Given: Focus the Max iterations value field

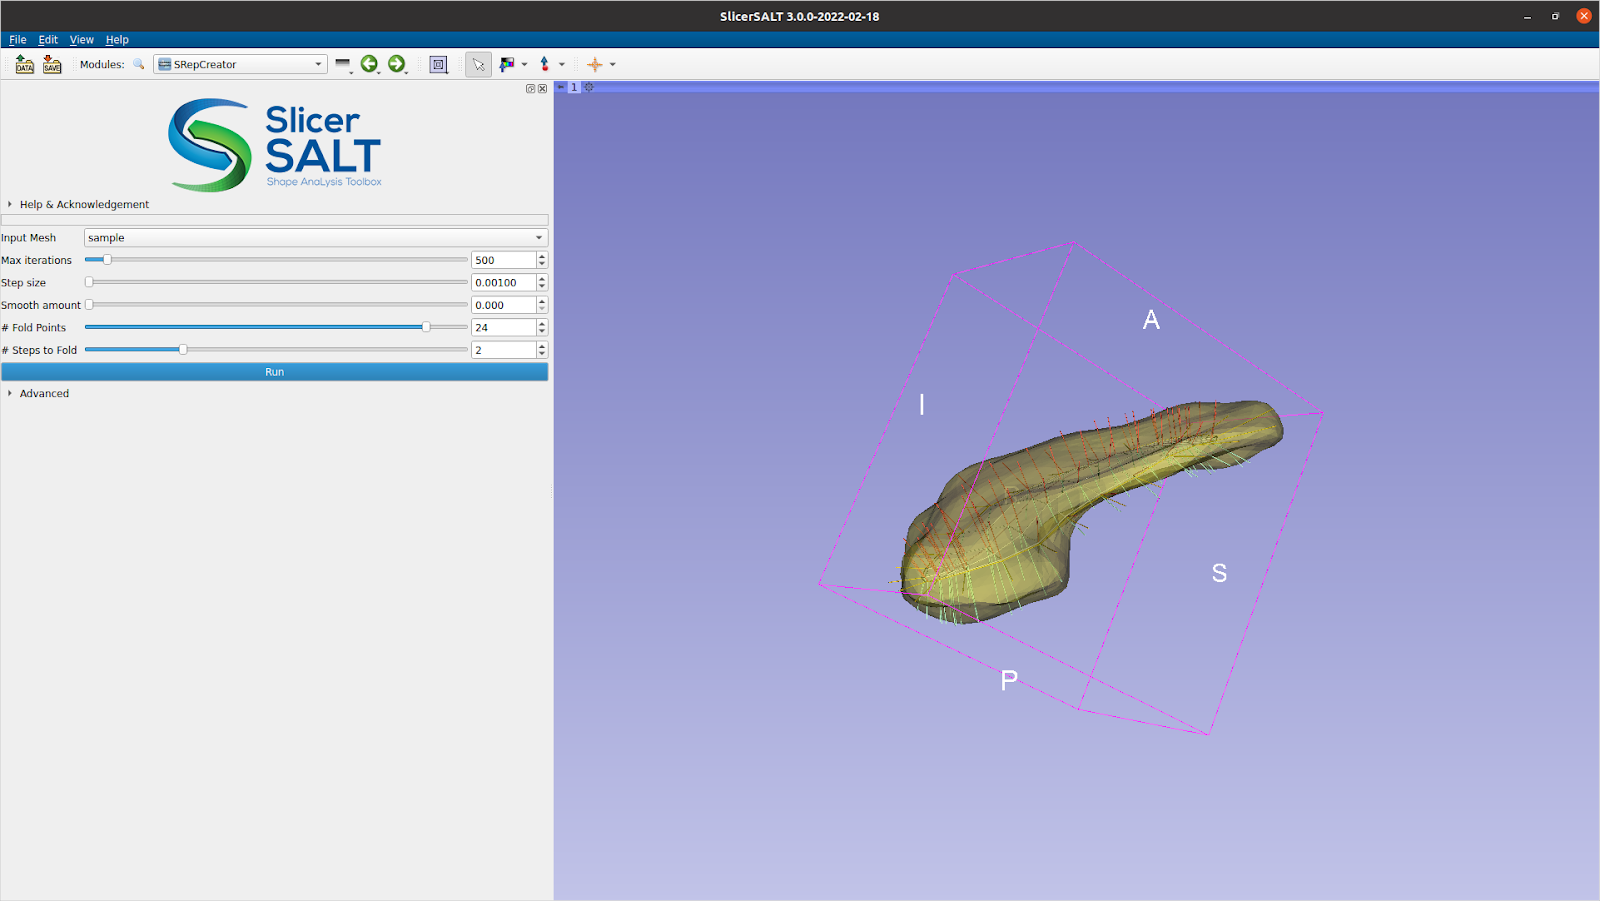Looking at the screenshot, I should click(504, 260).
